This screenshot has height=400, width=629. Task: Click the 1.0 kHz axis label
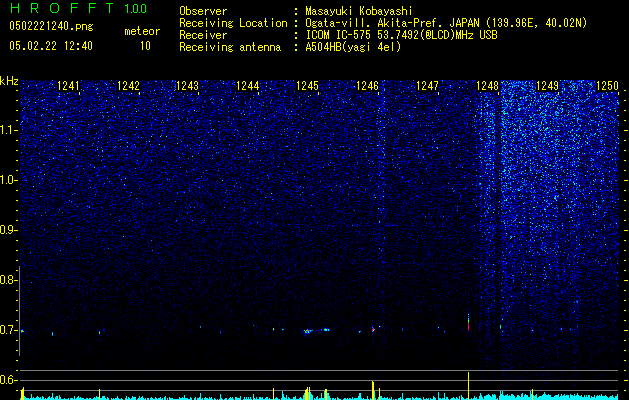pyautogui.click(x=8, y=180)
